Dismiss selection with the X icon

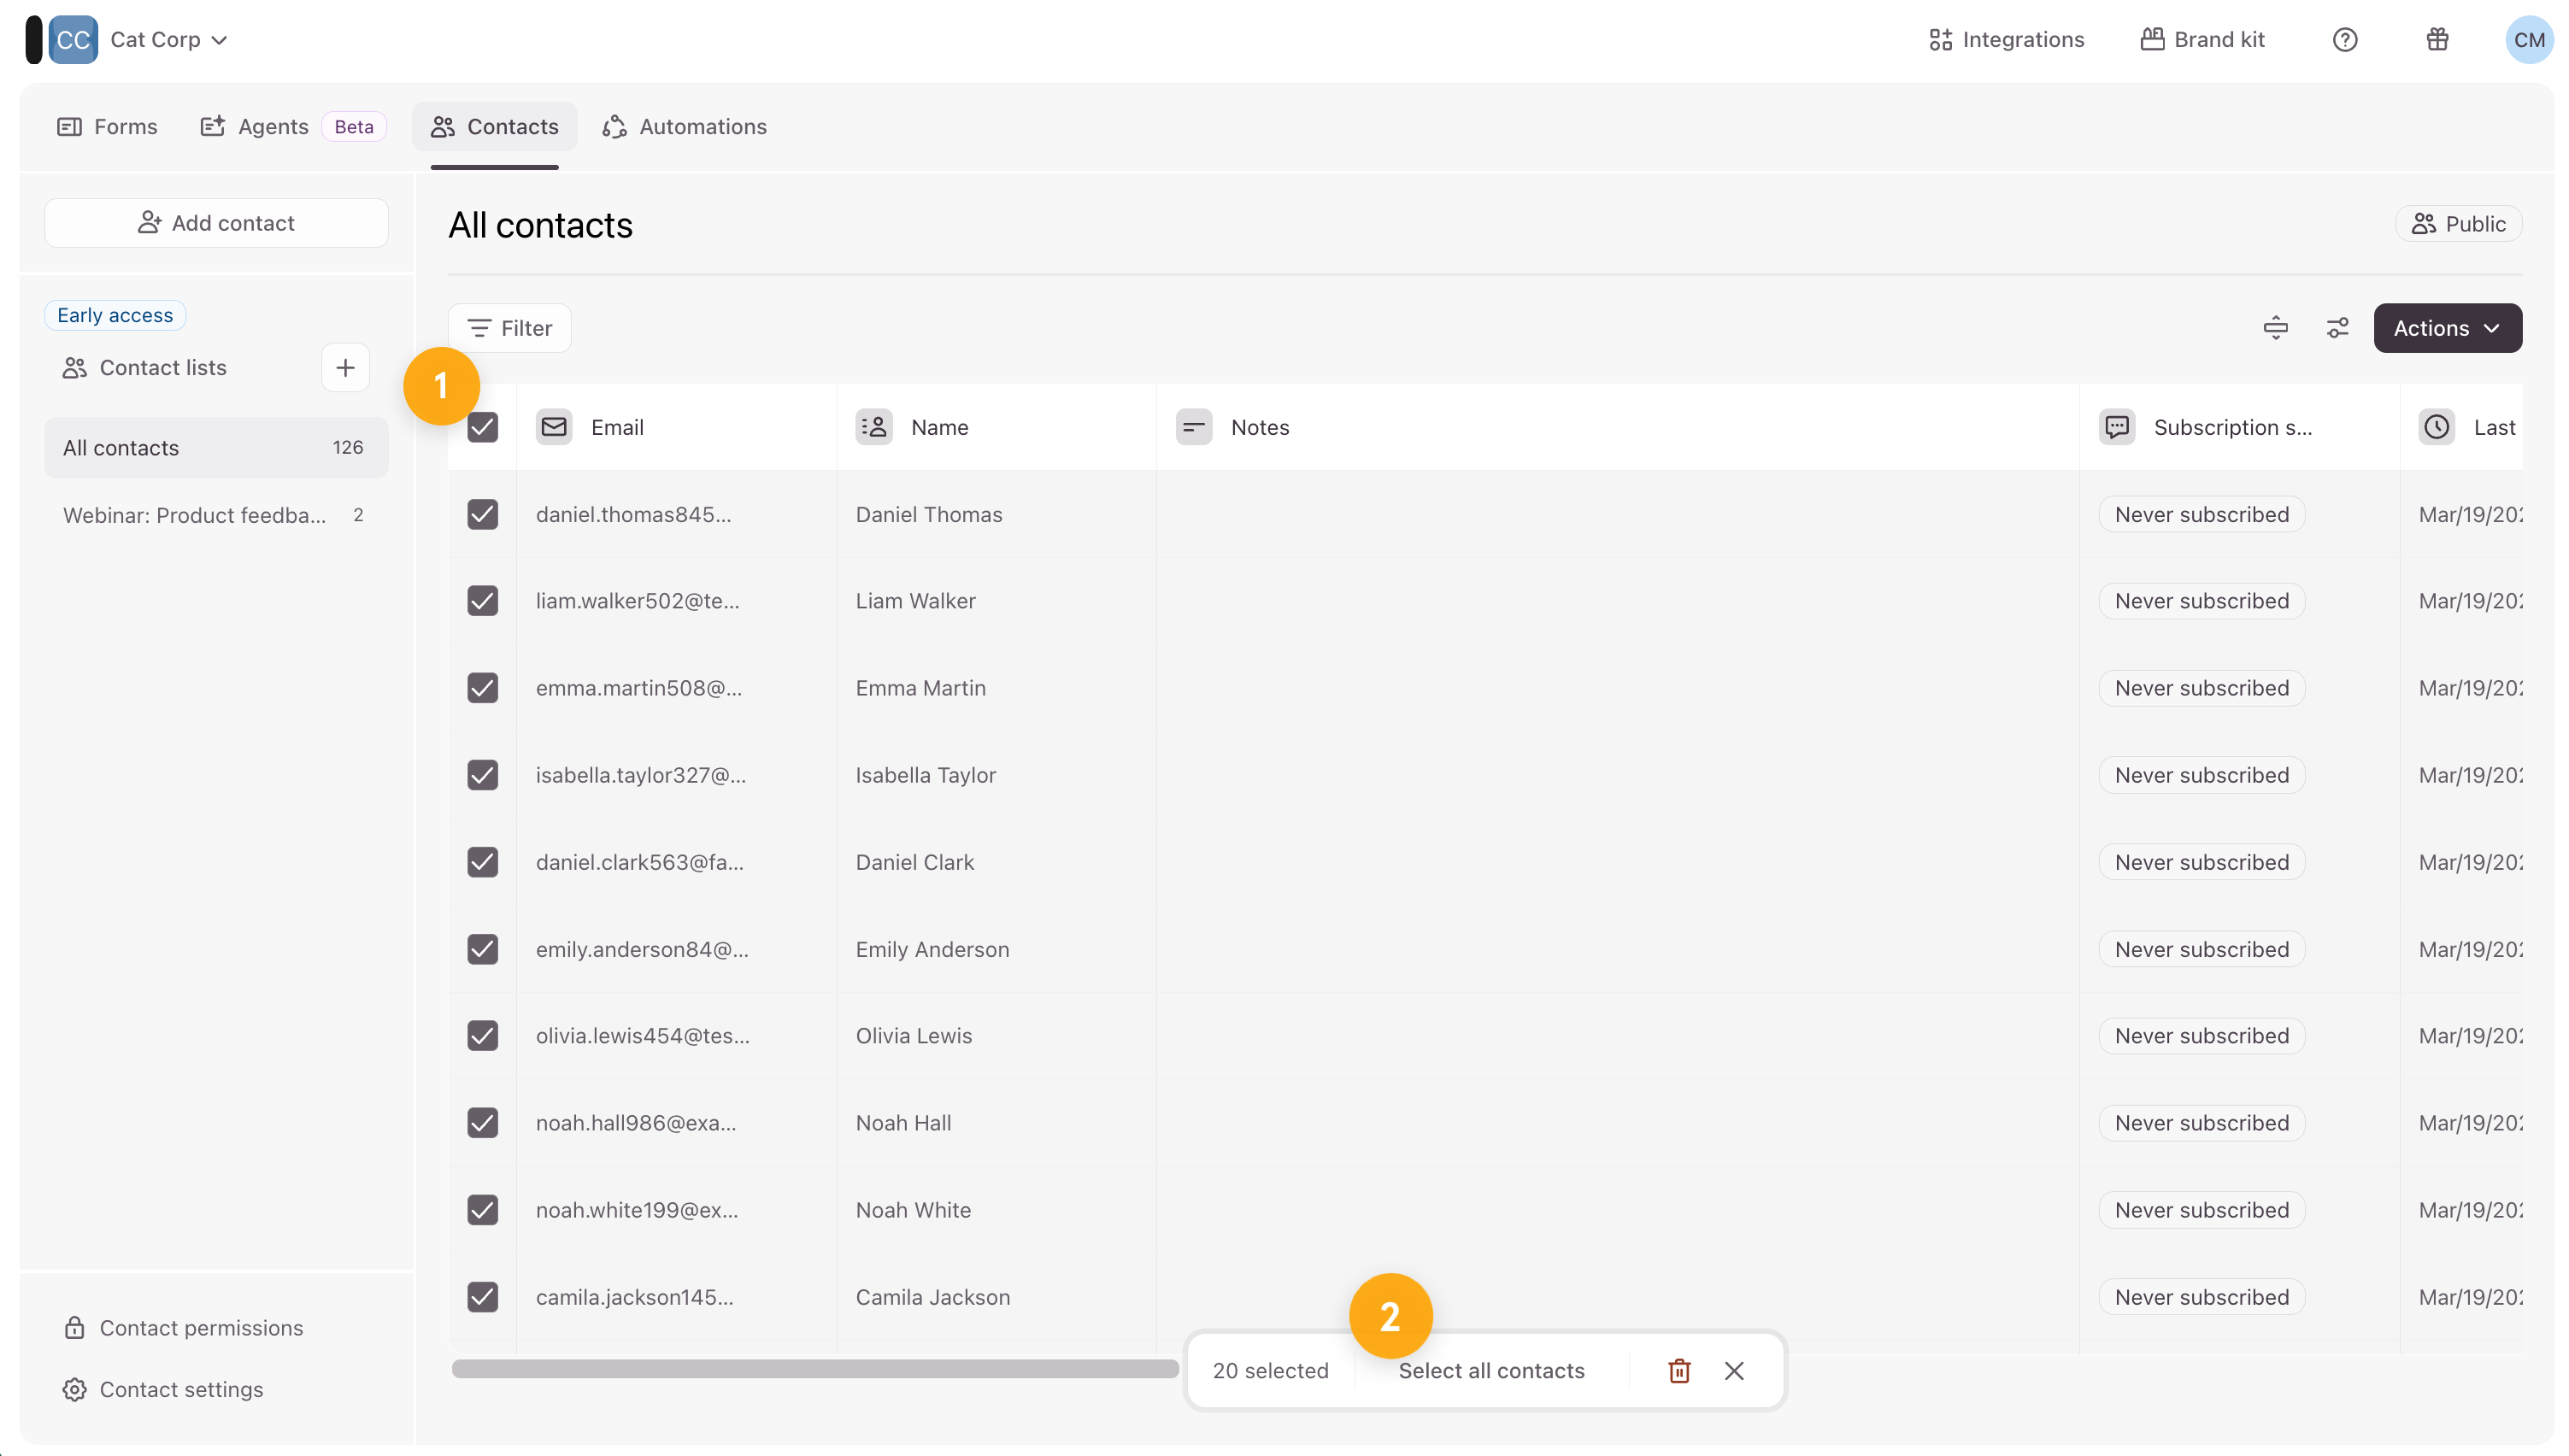[x=1734, y=1371]
